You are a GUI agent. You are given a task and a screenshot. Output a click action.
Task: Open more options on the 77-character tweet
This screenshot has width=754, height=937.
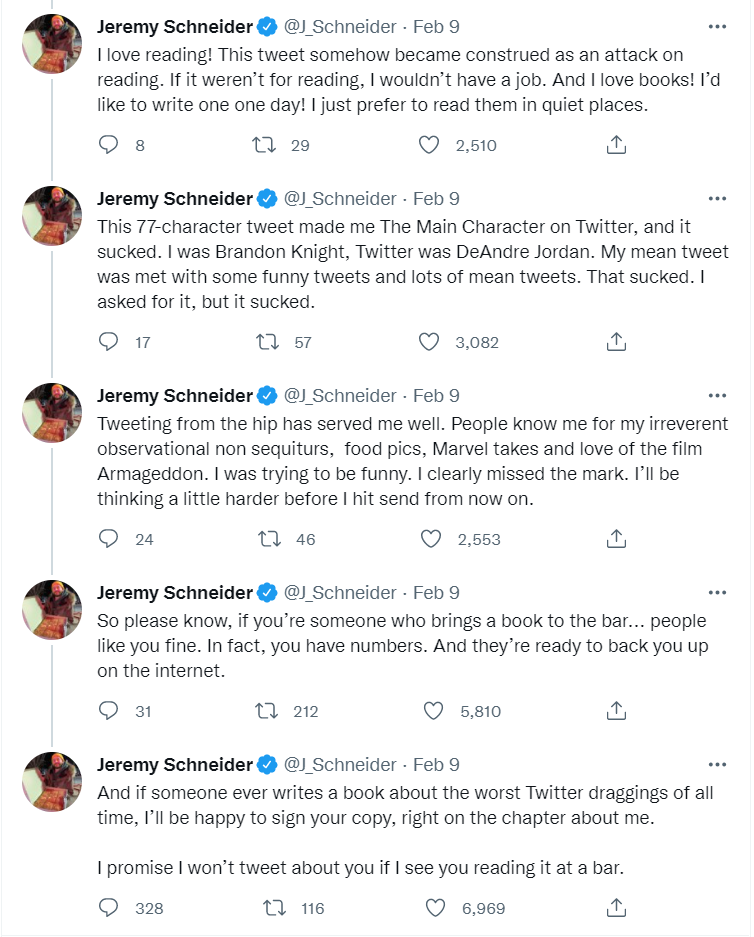coord(717,198)
